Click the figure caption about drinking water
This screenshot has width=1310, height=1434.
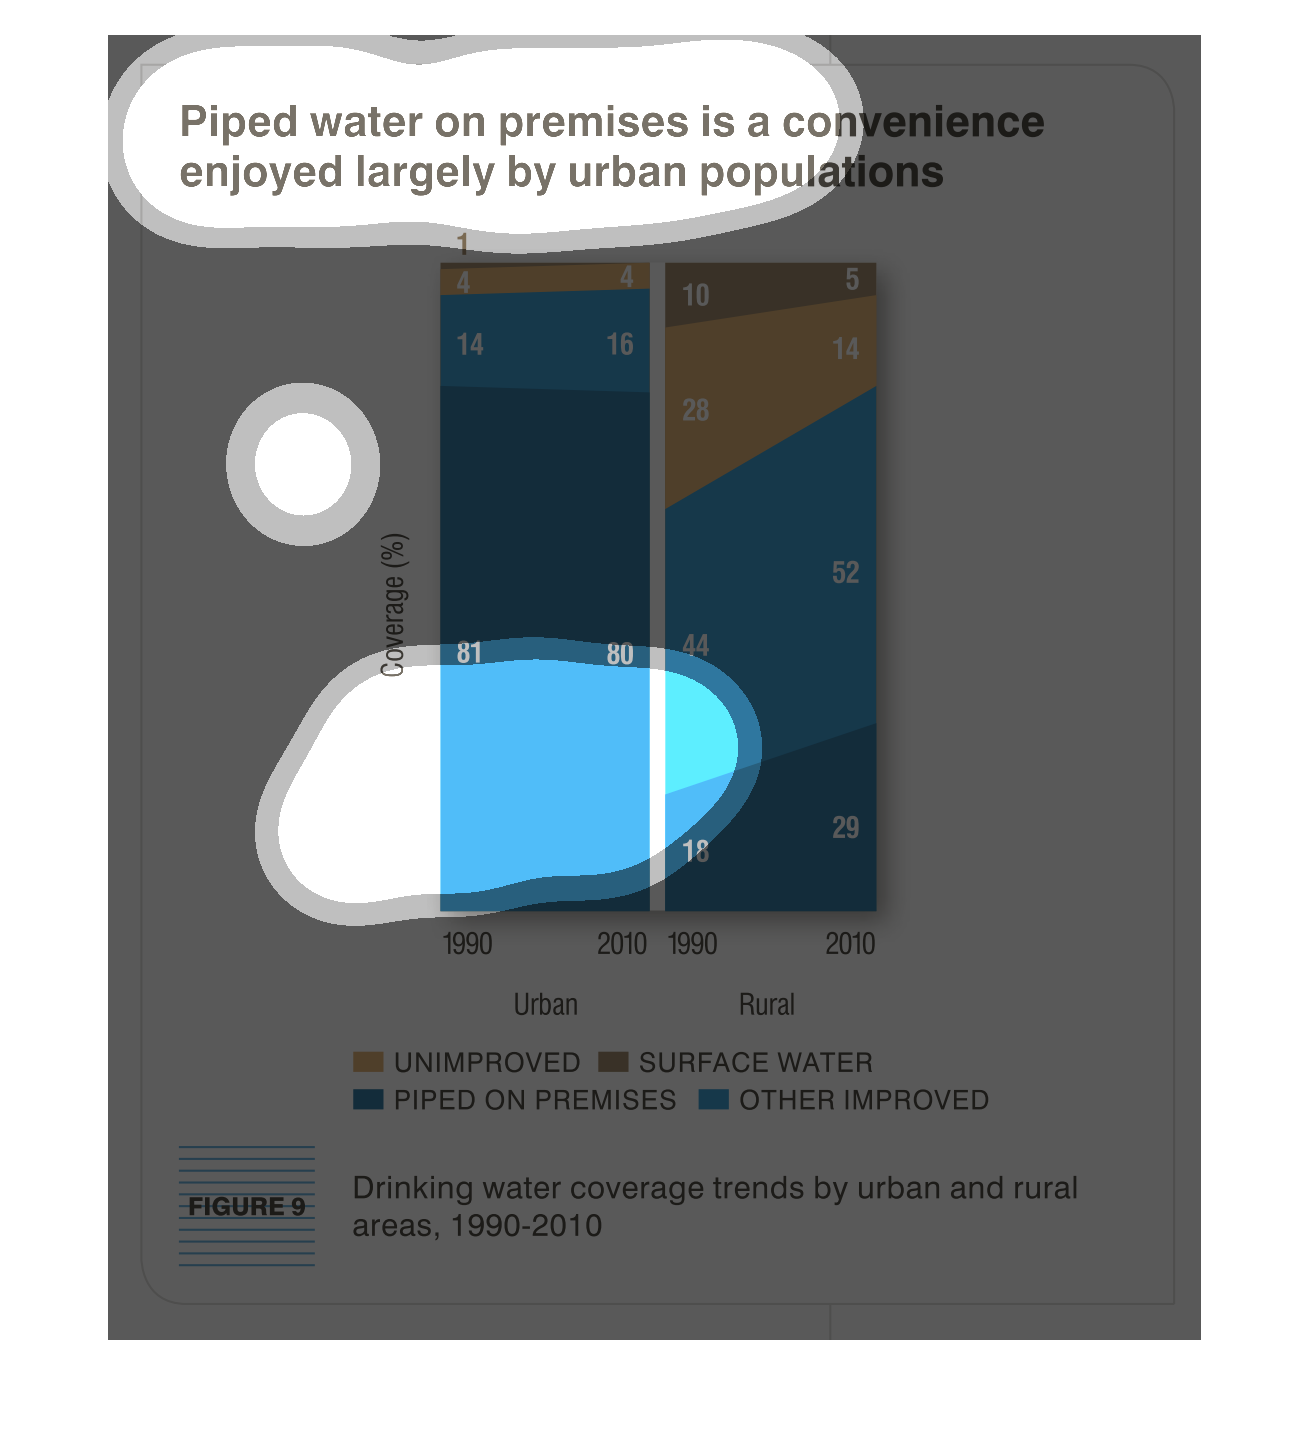(x=714, y=1206)
